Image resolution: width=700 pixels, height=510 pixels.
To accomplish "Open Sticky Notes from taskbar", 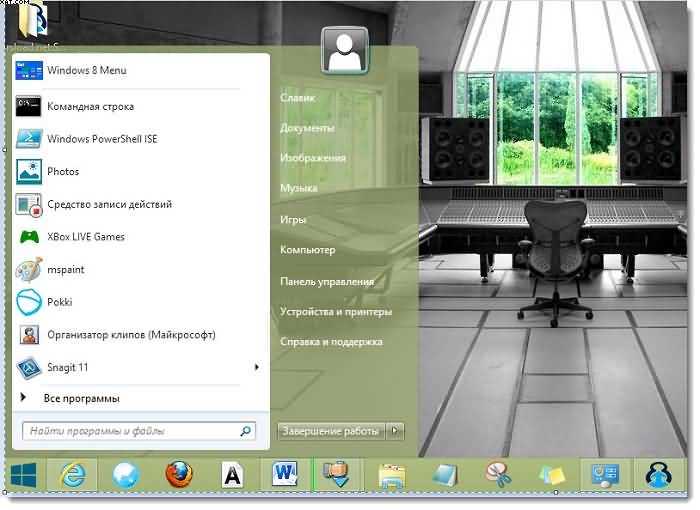I will [551, 476].
